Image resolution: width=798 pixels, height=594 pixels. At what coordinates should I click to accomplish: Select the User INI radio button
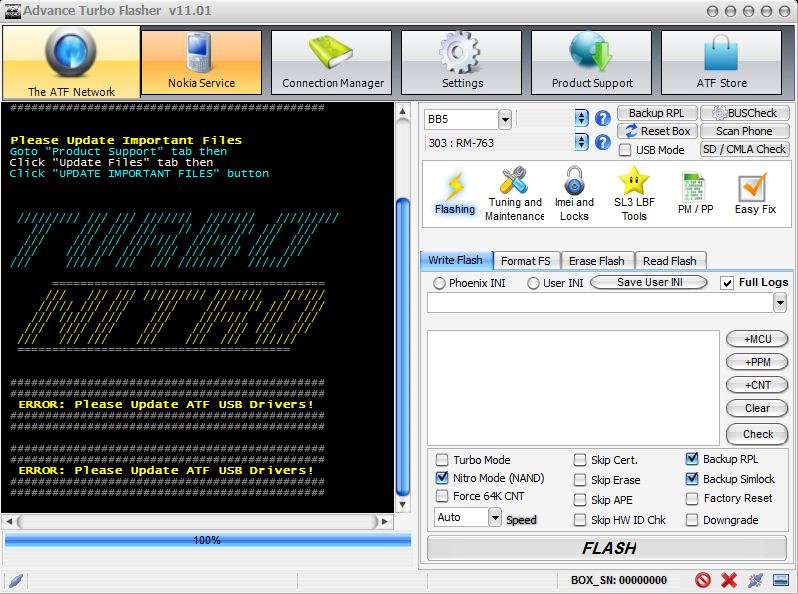(533, 283)
